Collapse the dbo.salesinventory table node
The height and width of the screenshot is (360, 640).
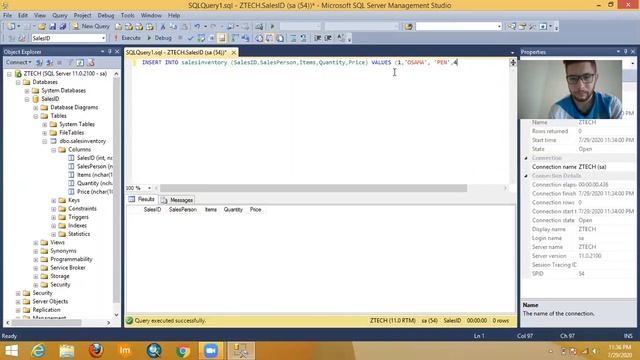[45, 141]
